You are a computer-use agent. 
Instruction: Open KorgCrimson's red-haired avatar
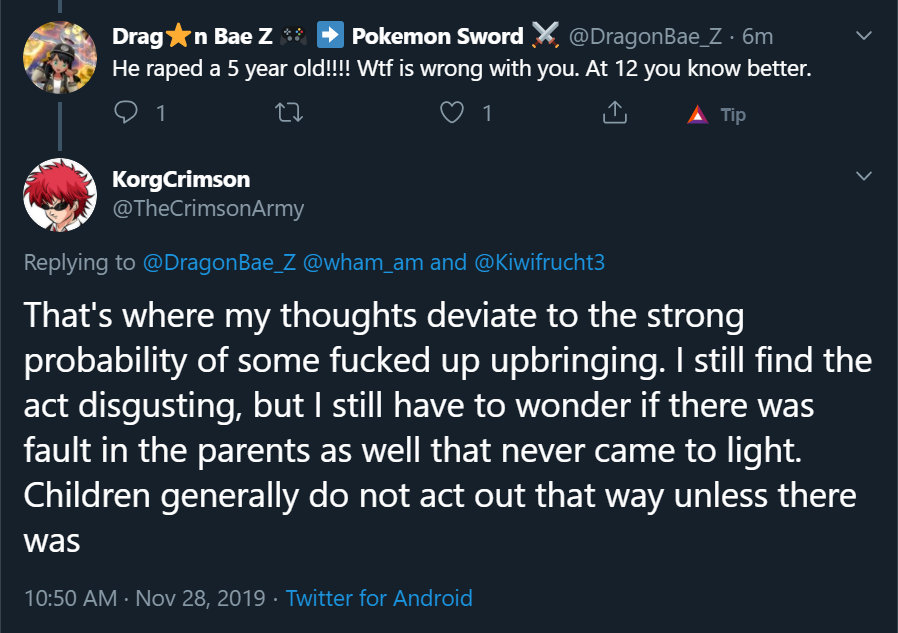60,195
